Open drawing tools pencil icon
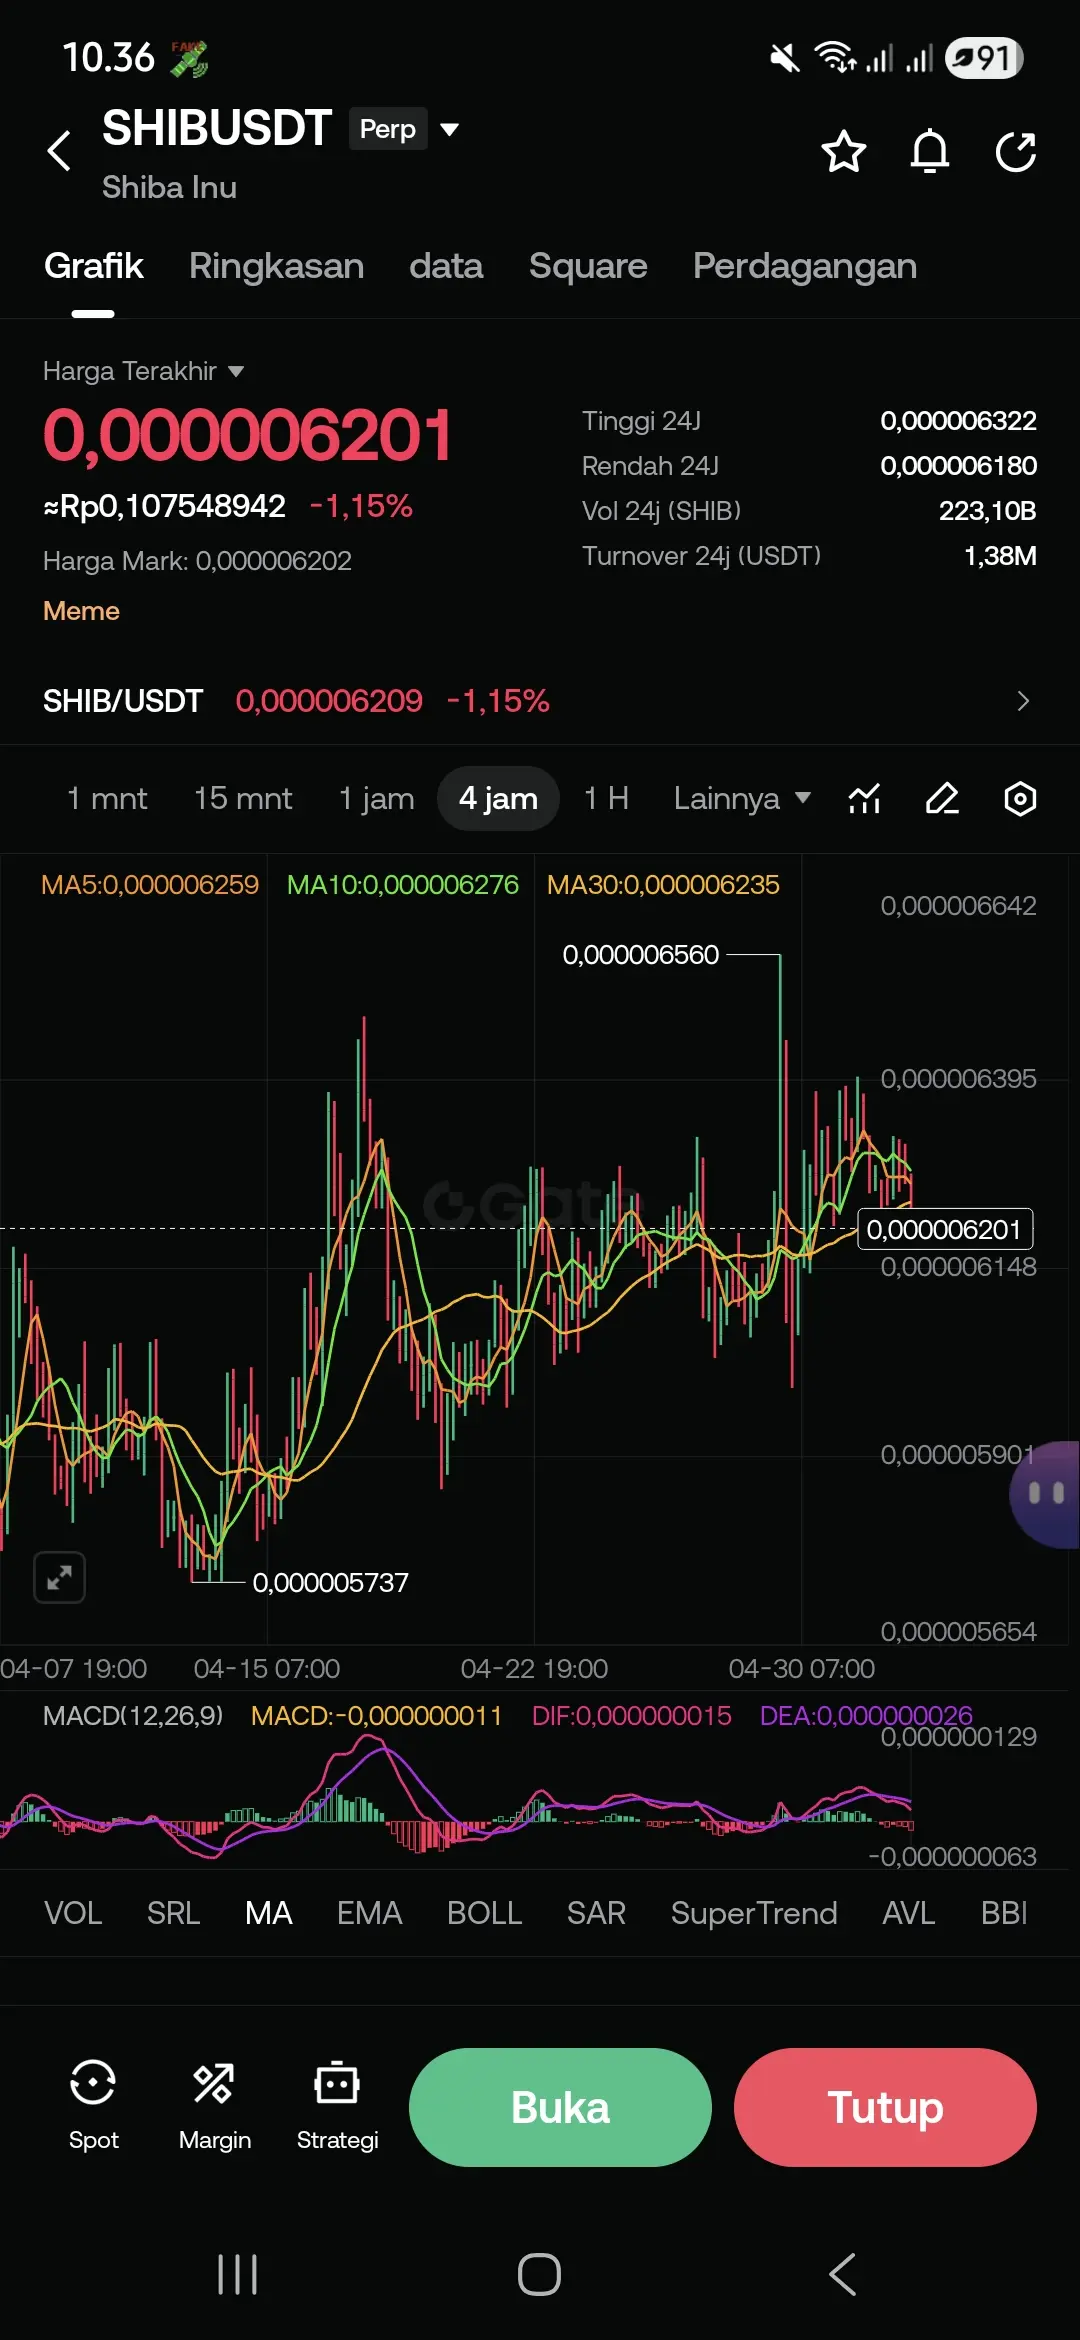Screen dimensions: 1080x2340 coord(942,798)
